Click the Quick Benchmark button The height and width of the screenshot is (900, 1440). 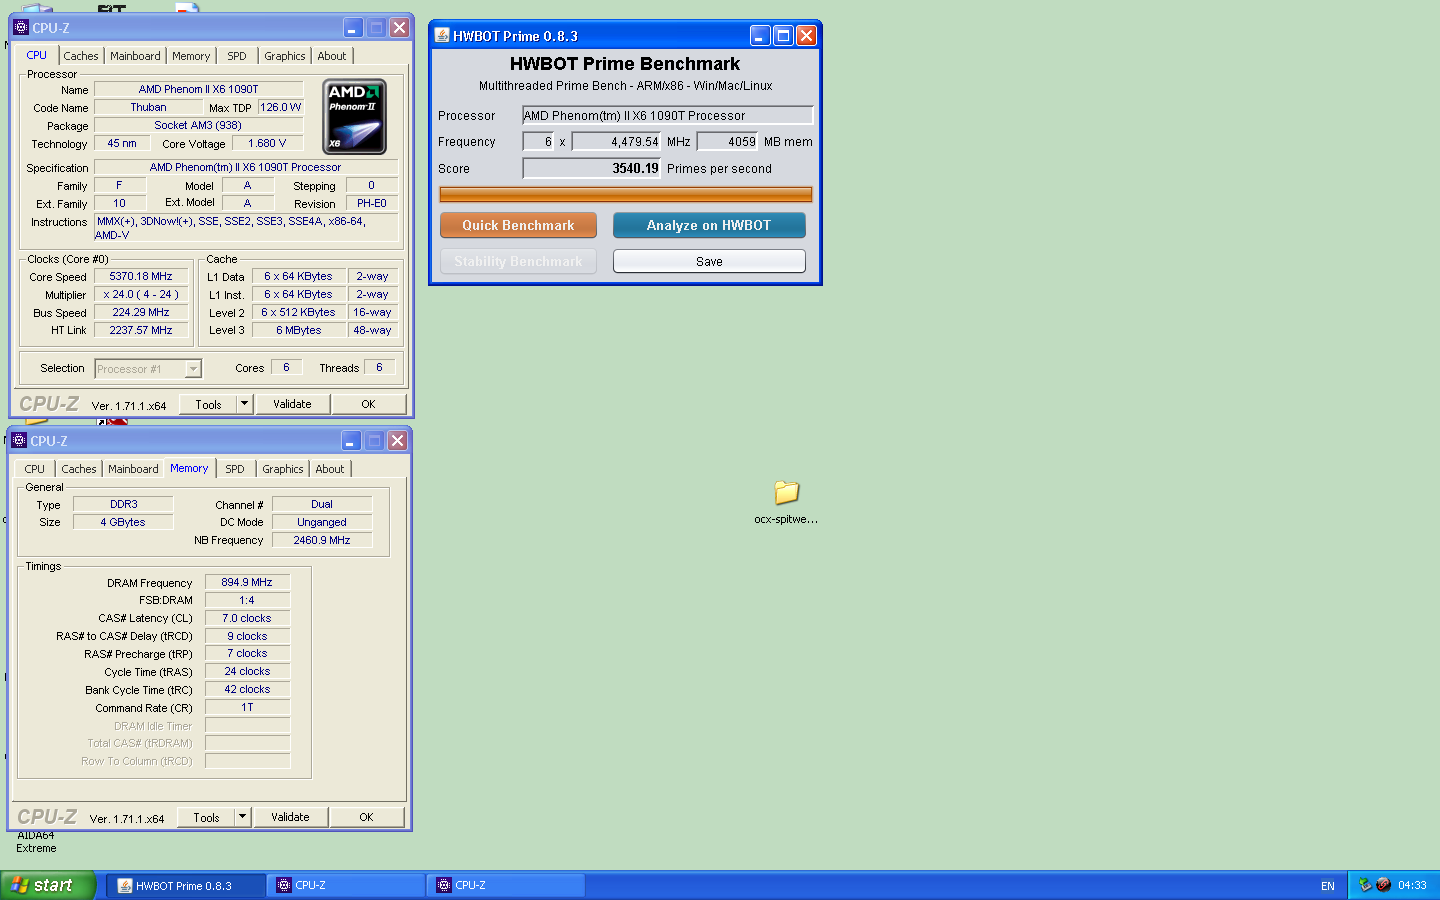point(518,225)
